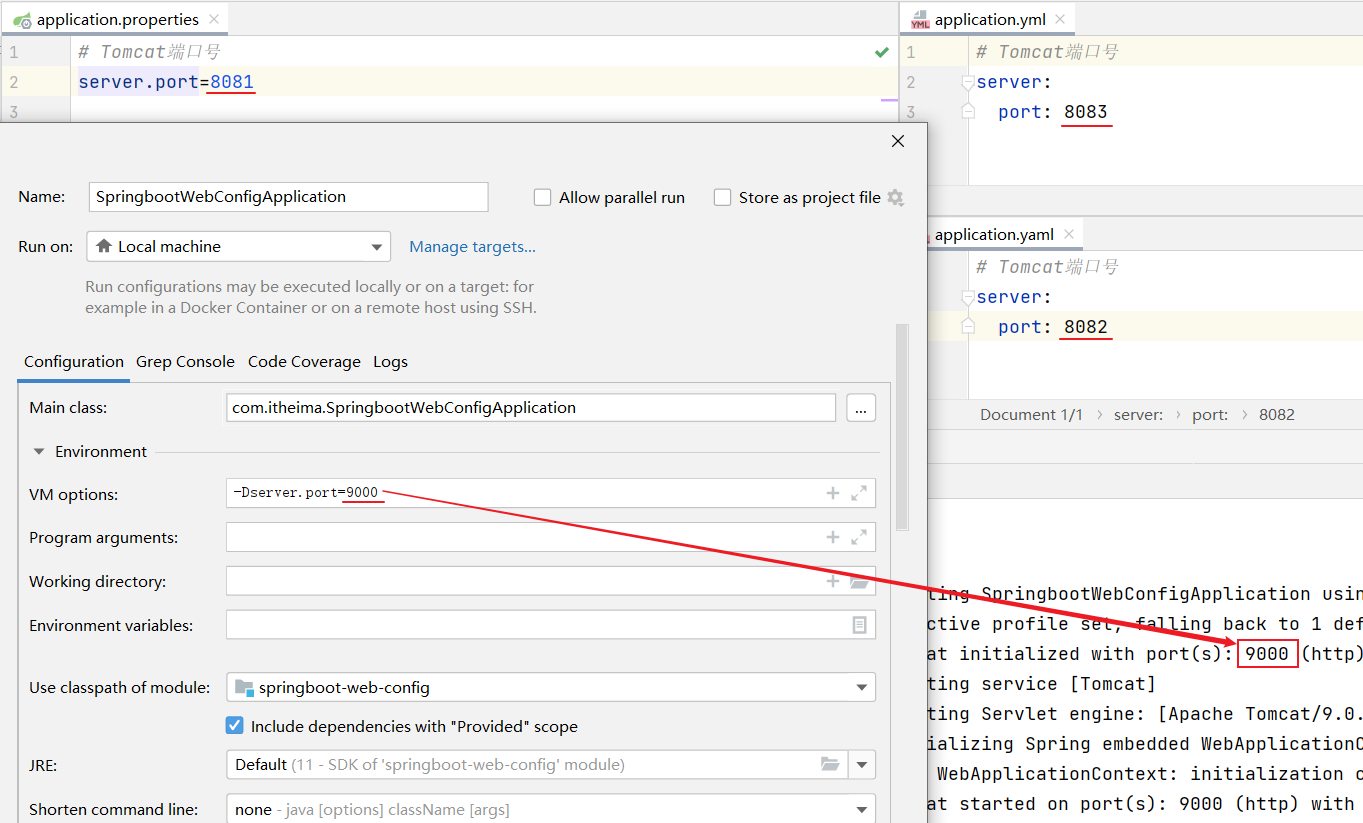This screenshot has height=823, width=1363.
Task: Click the green checkmark inspection icon
Action: click(881, 51)
